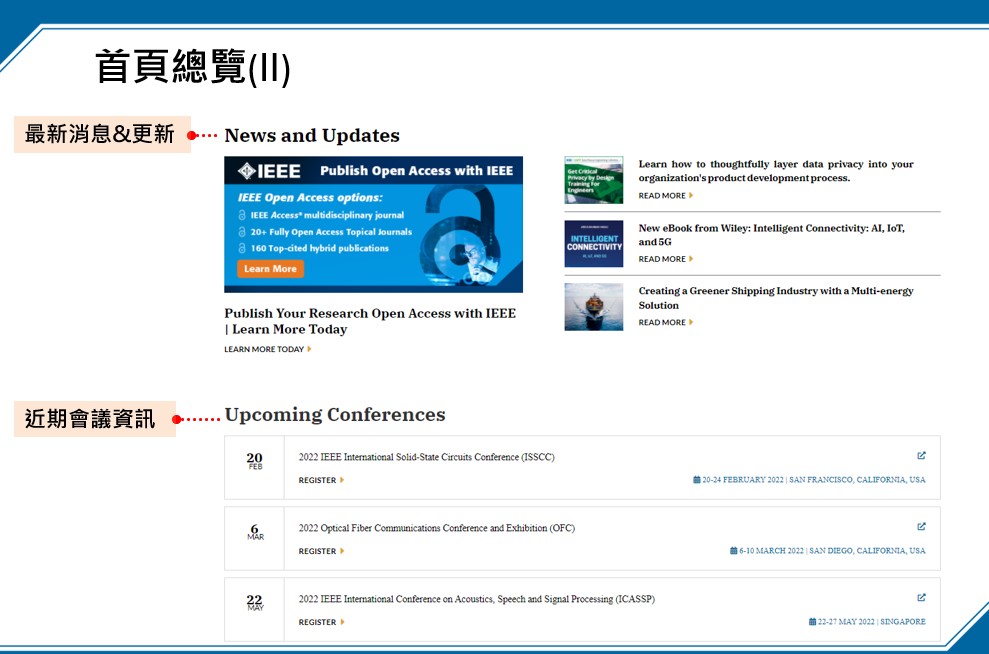Open external link icon for ISSCC conference
Viewport: 989px width, 654px height.
click(x=922, y=455)
